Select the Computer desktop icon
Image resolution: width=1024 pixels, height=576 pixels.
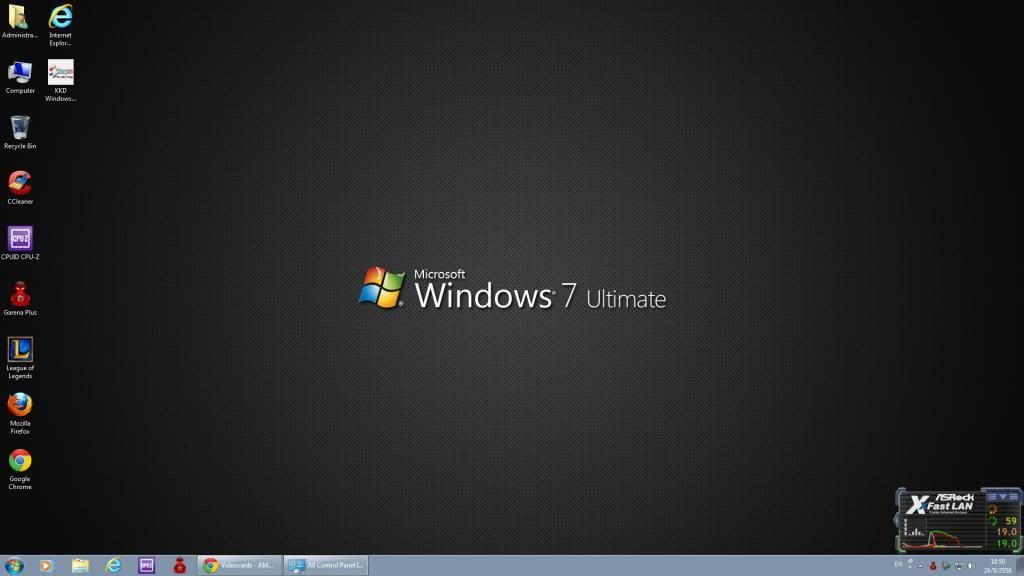(20, 77)
